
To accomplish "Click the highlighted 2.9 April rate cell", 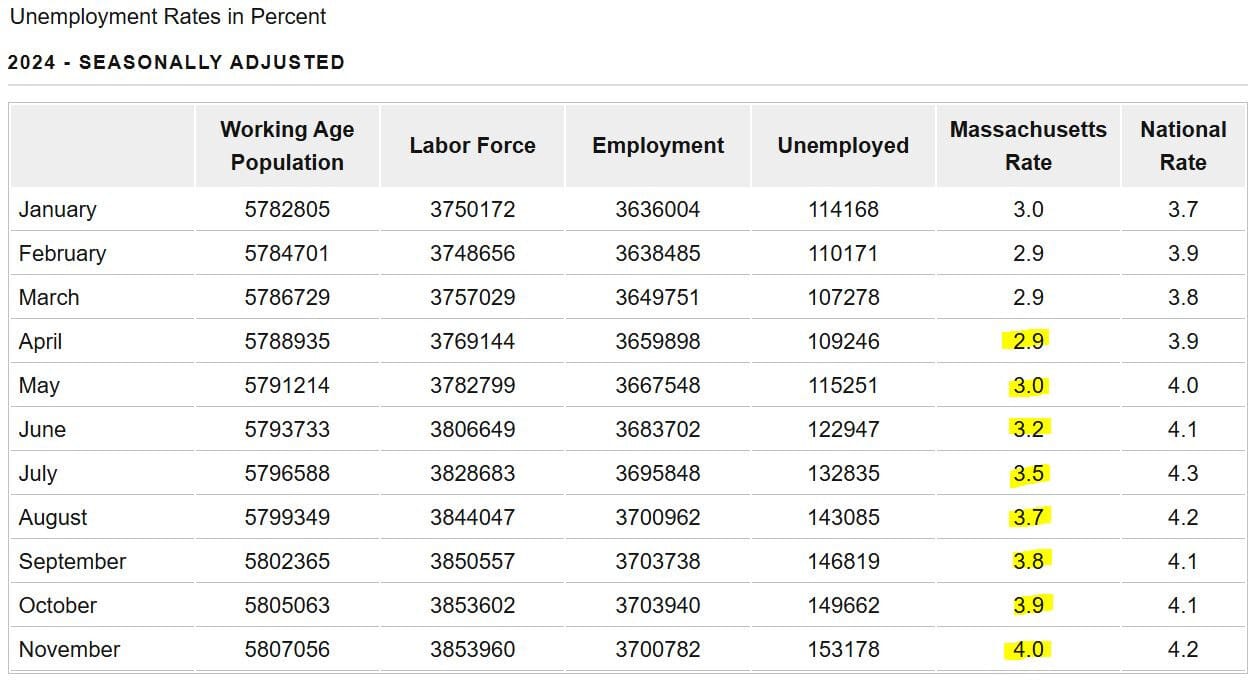I will pyautogui.click(x=1028, y=342).
